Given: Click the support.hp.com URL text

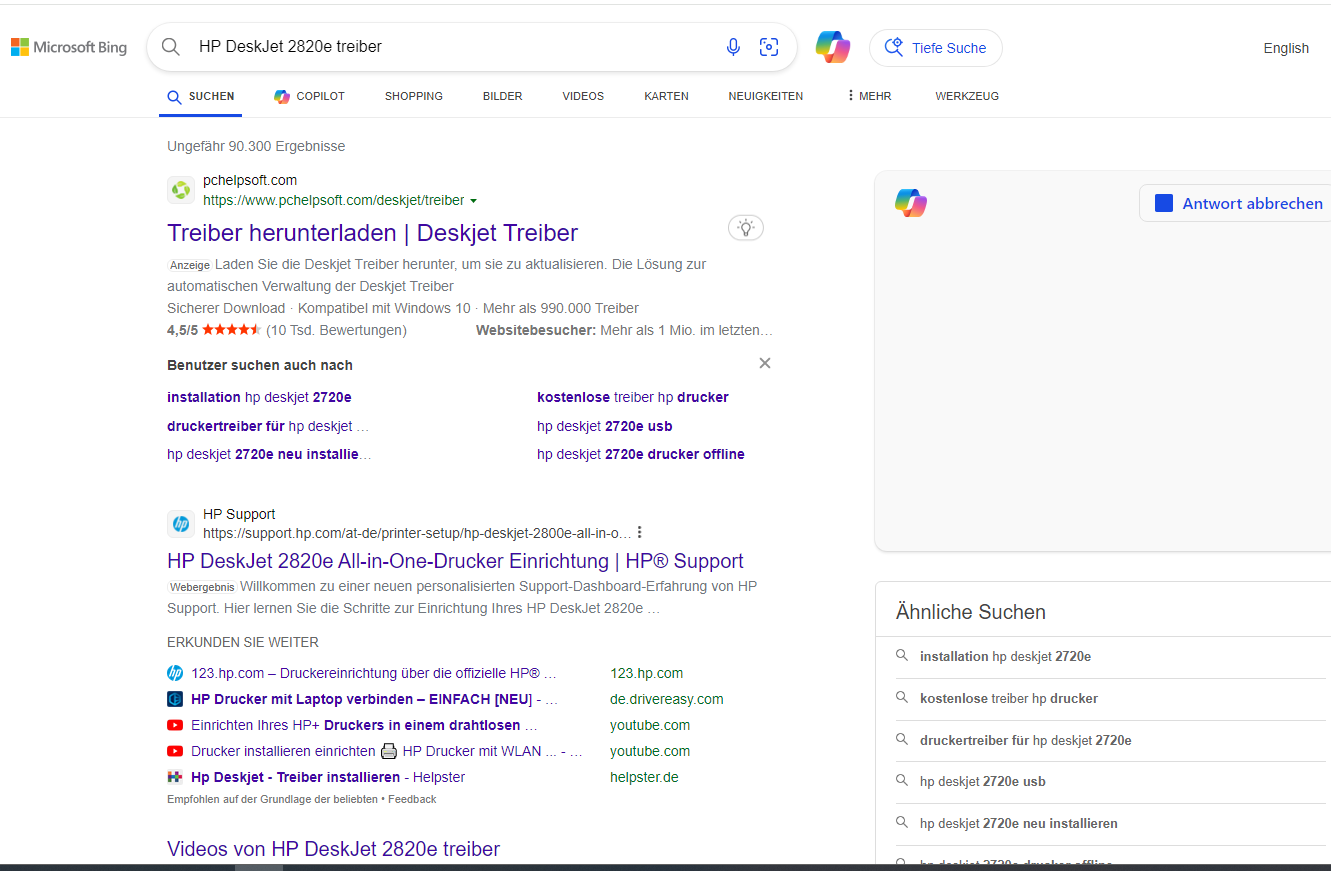Looking at the screenshot, I should click(x=417, y=533).
